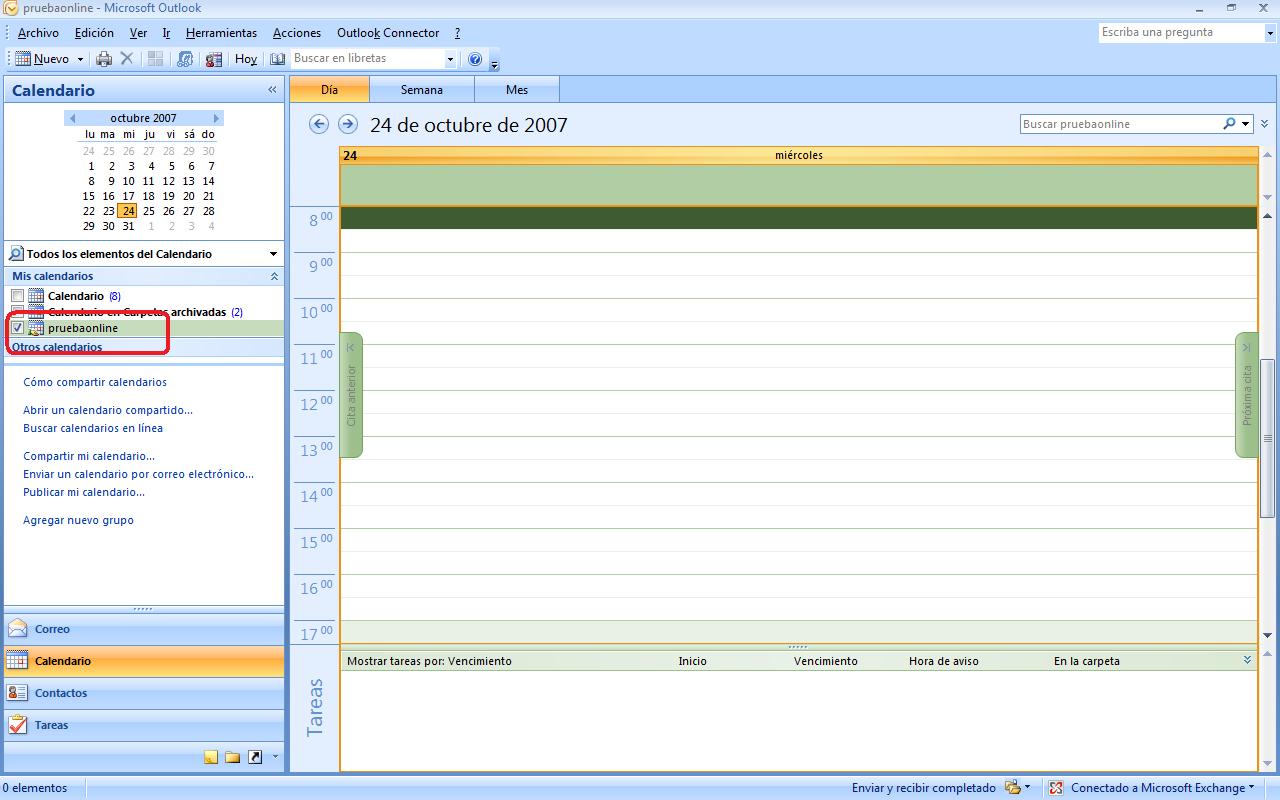Click the Outlook title bar icon
The height and width of the screenshot is (800, 1280).
click(10, 8)
